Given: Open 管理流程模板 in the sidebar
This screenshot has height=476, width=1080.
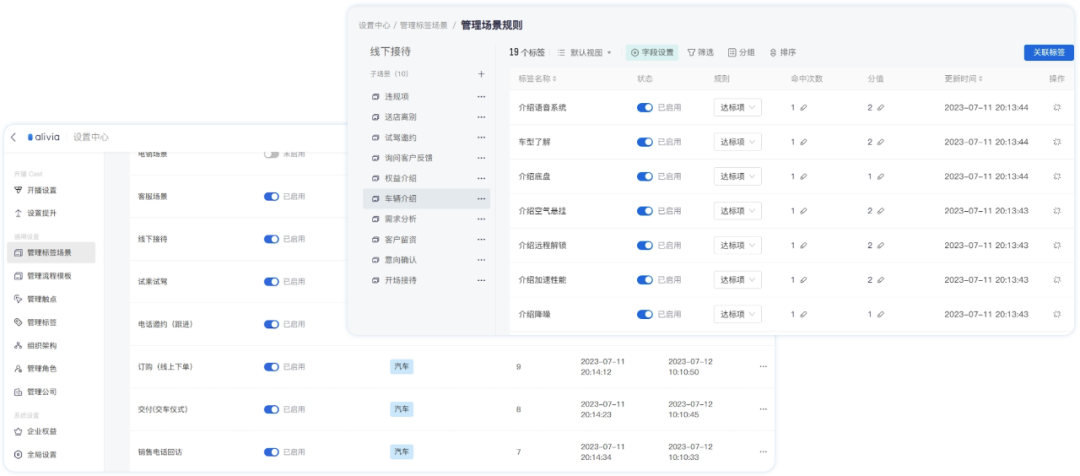Looking at the screenshot, I should tap(43, 276).
